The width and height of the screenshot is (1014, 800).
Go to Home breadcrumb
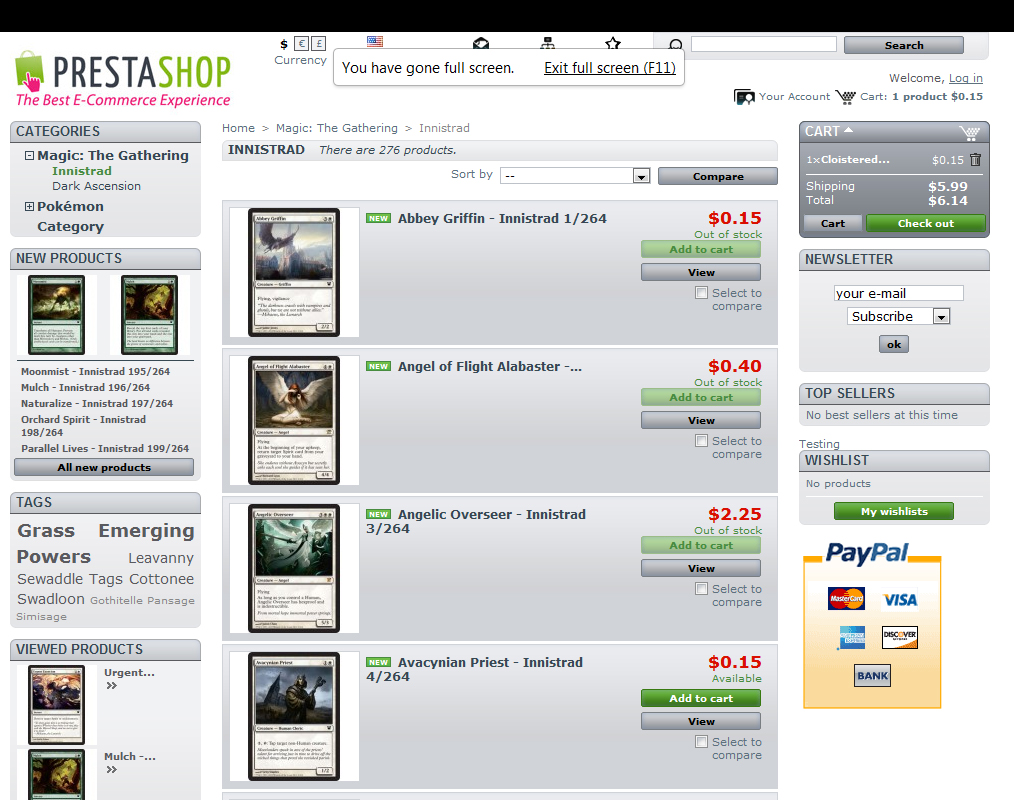coord(239,128)
